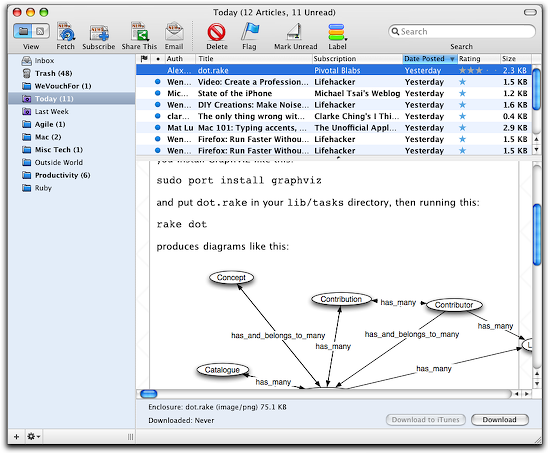This screenshot has width=550, height=454.
Task: Toggle unread dot on State of the iPhone
Action: coord(158,93)
